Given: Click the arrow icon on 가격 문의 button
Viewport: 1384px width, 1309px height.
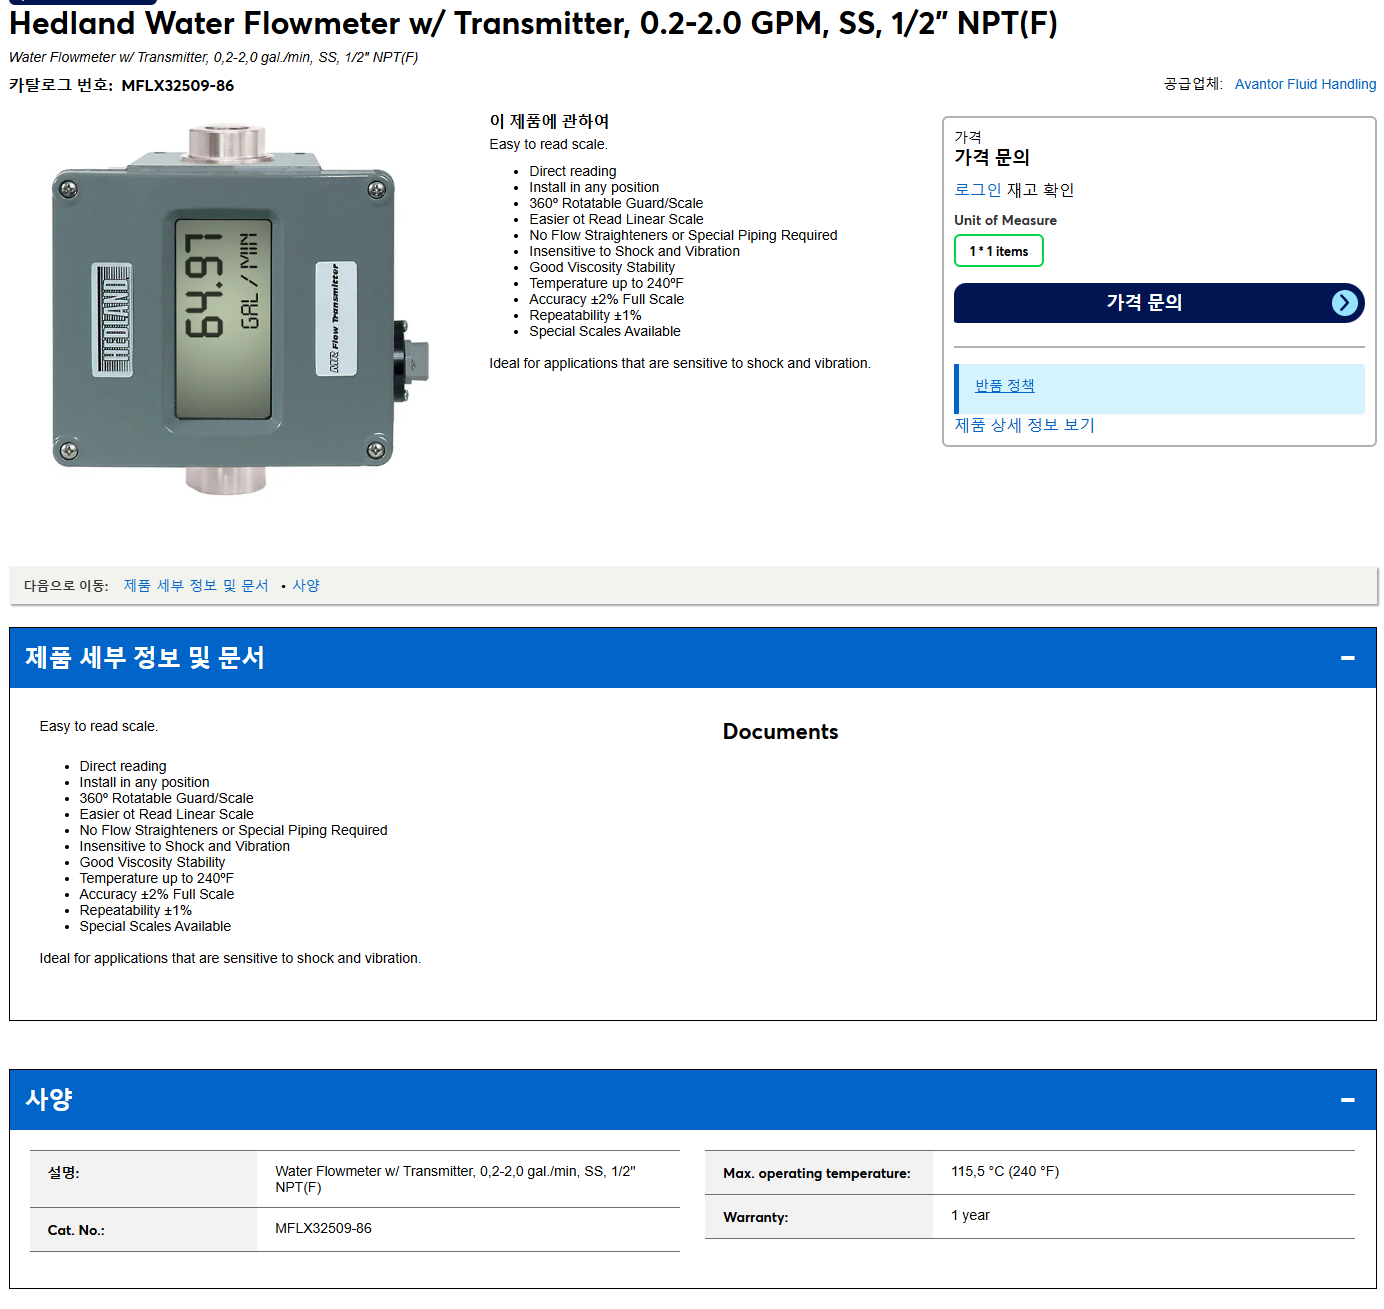Looking at the screenshot, I should coord(1345,303).
